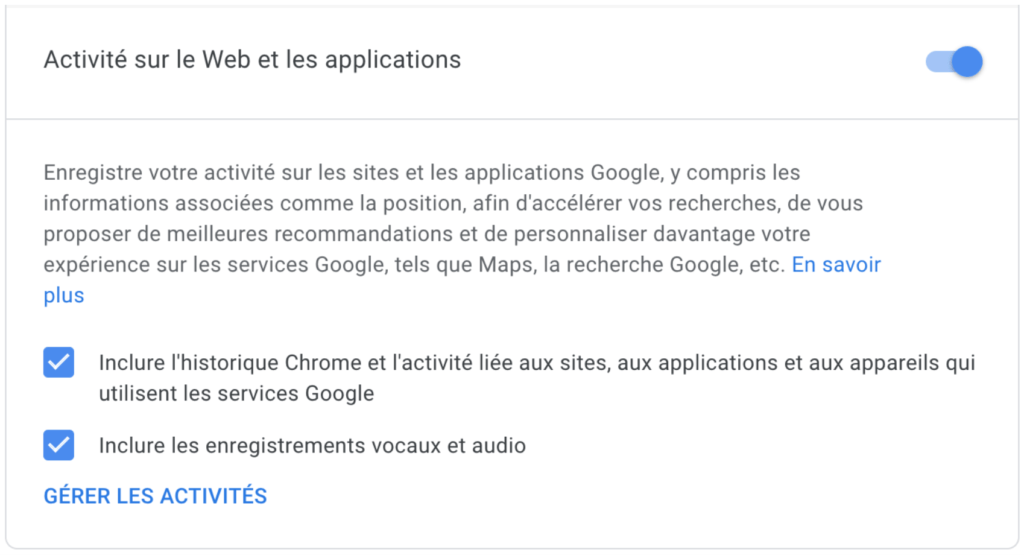The height and width of the screenshot is (555, 1024).
Task: Click empty header area left of the toggle
Action: click(x=700, y=62)
